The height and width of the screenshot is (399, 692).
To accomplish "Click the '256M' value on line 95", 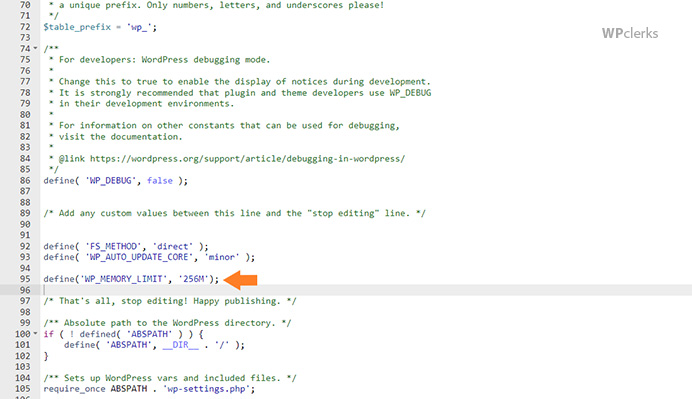I will pos(193,279).
